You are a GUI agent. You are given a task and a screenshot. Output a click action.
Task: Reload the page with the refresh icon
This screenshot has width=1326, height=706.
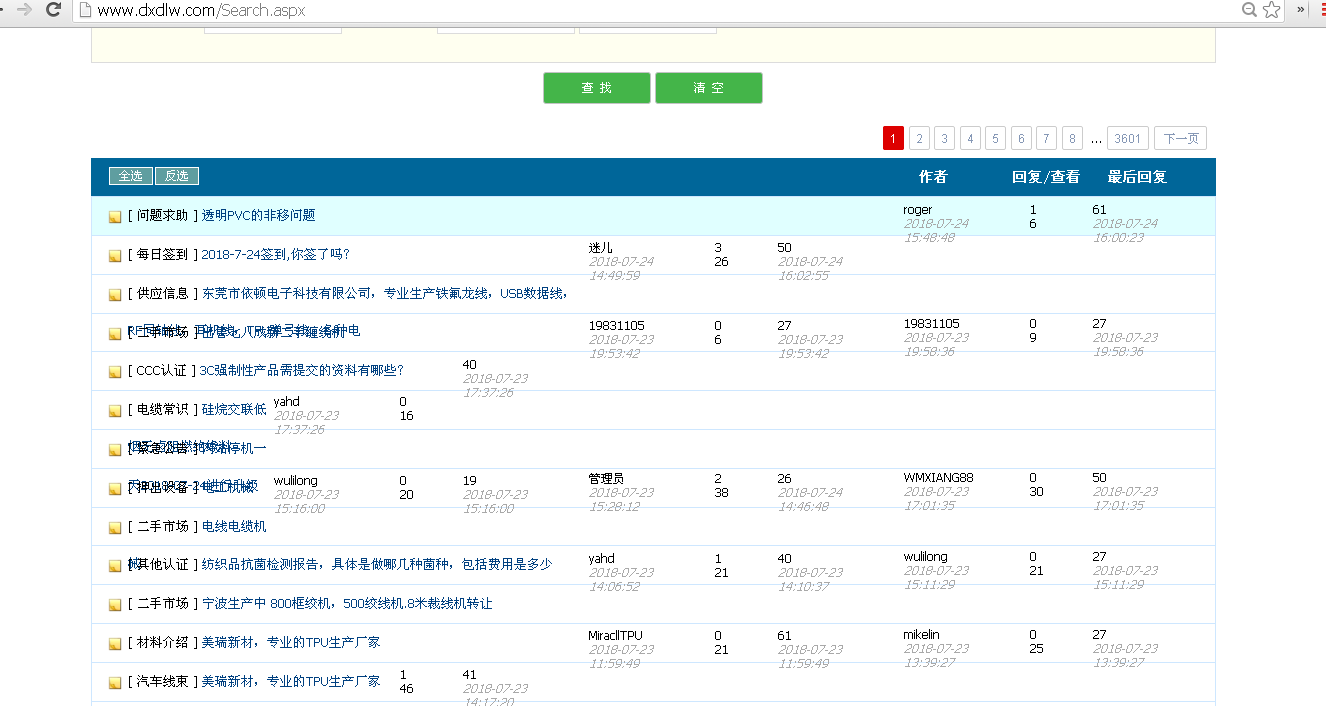[x=53, y=10]
